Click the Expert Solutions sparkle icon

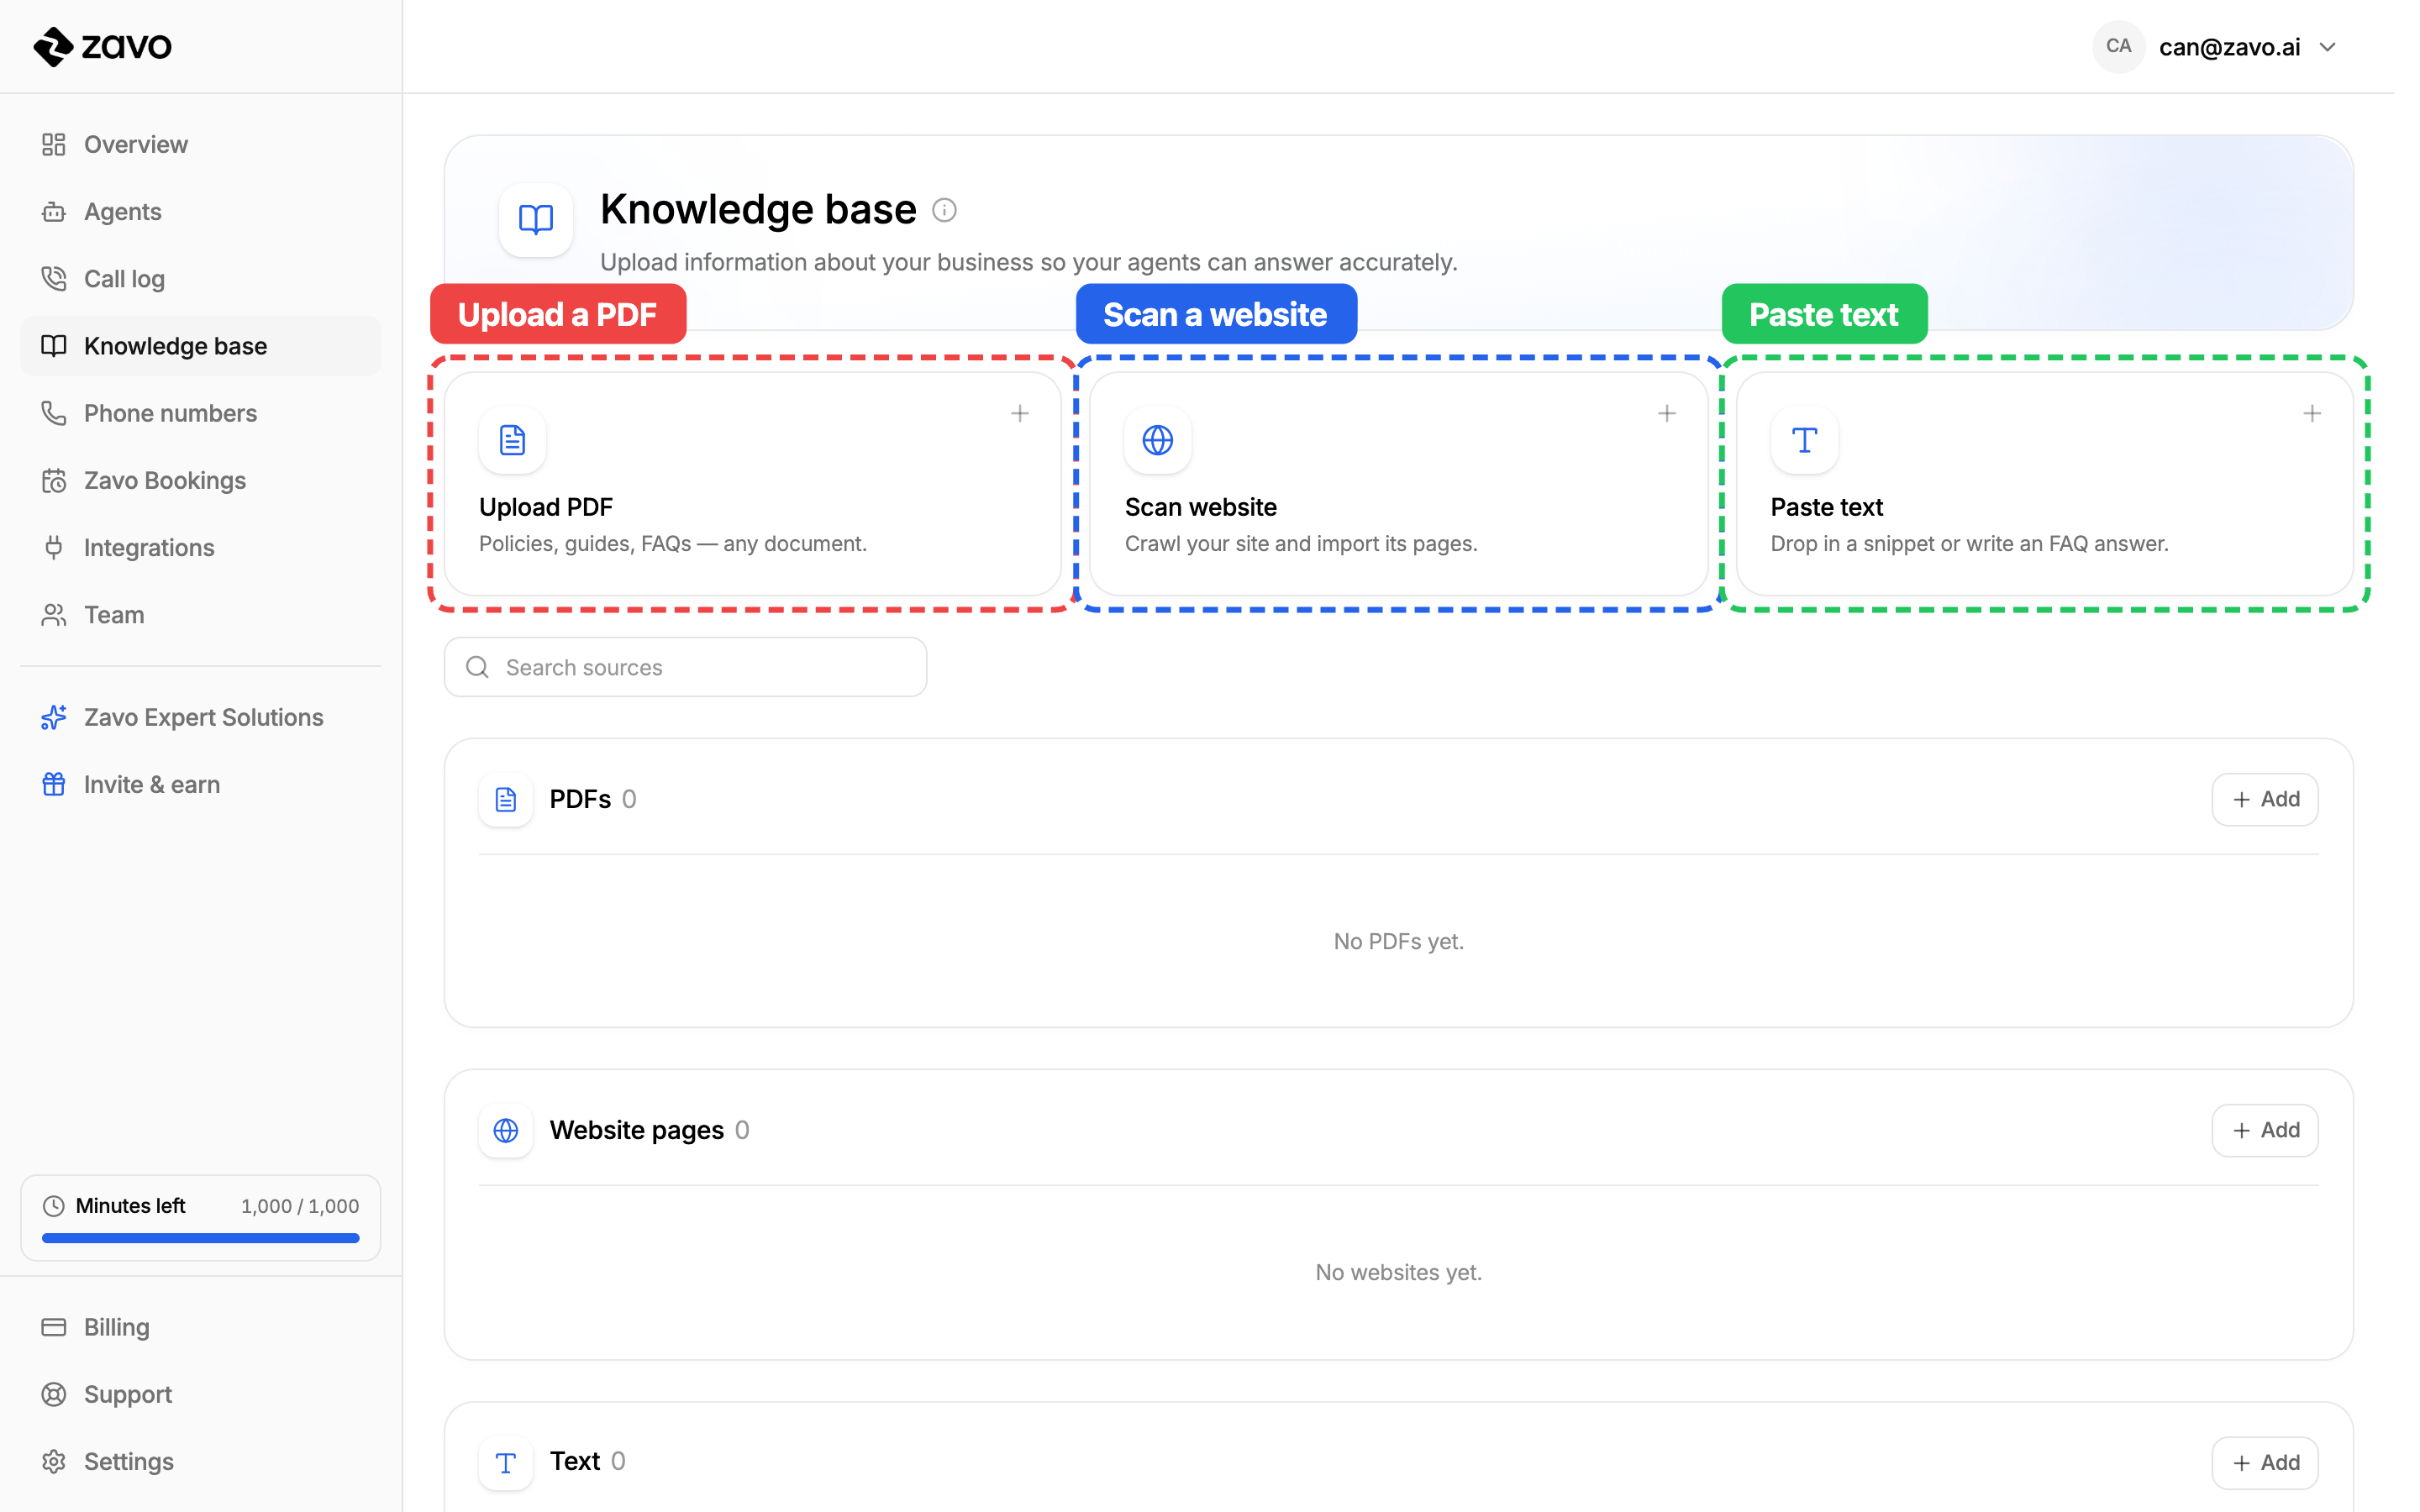point(54,717)
